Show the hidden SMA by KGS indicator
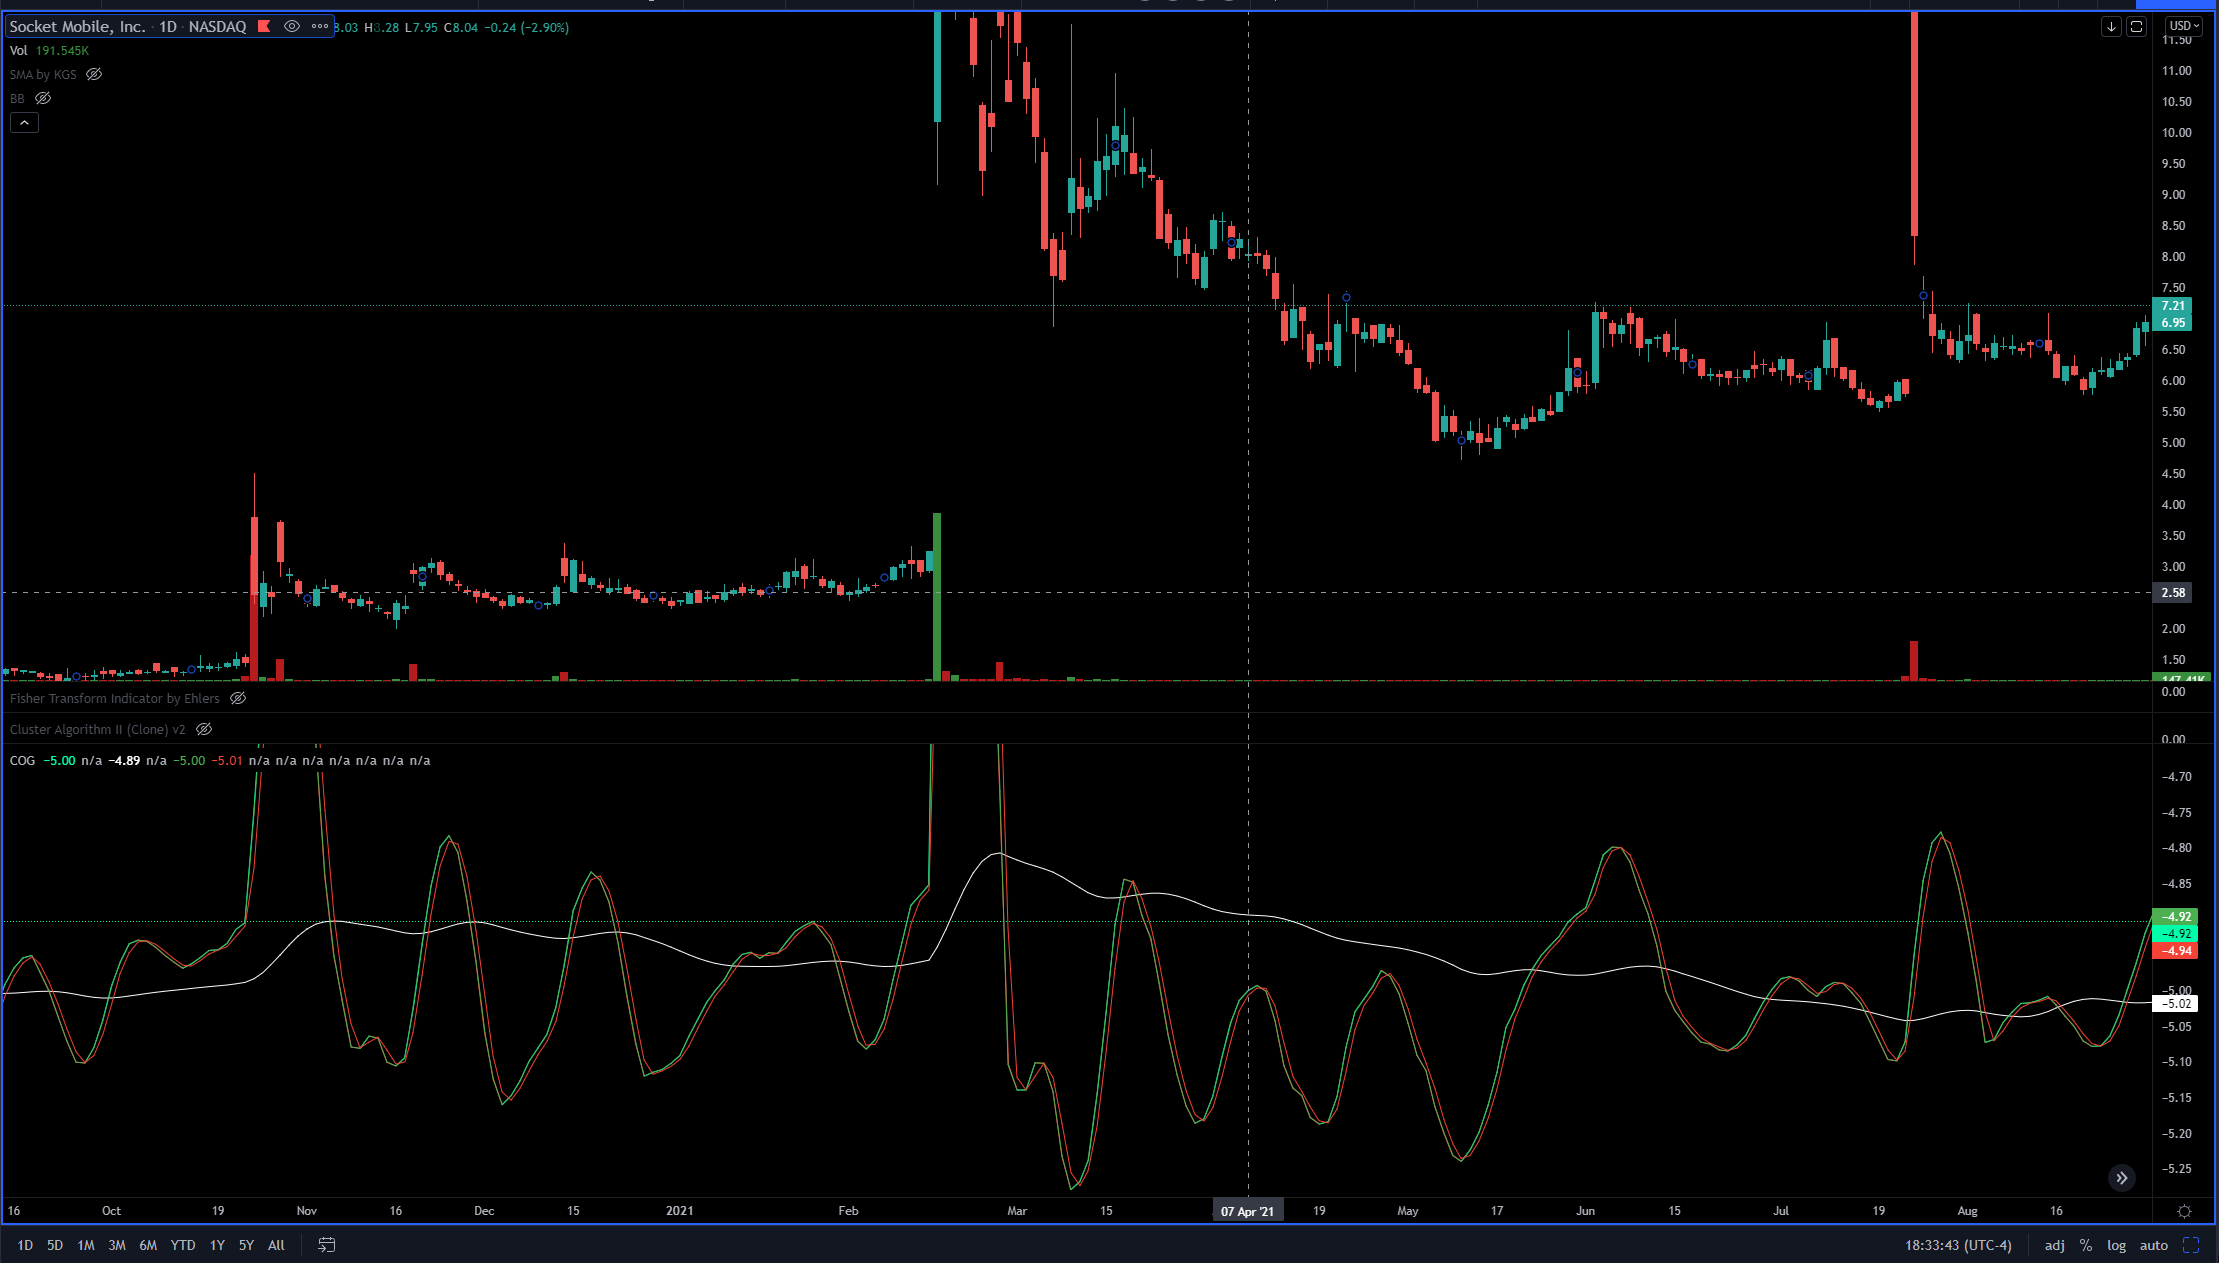Image resolution: width=2219 pixels, height=1263 pixels. tap(94, 74)
